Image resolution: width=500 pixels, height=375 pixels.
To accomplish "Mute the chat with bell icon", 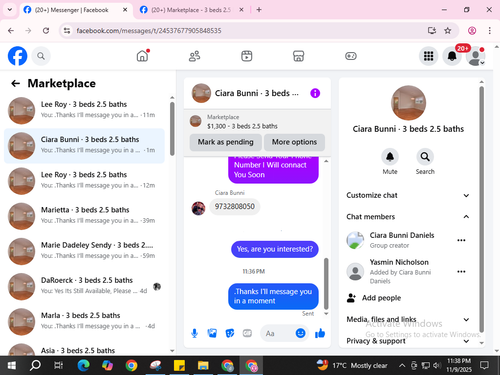I will [x=390, y=157].
